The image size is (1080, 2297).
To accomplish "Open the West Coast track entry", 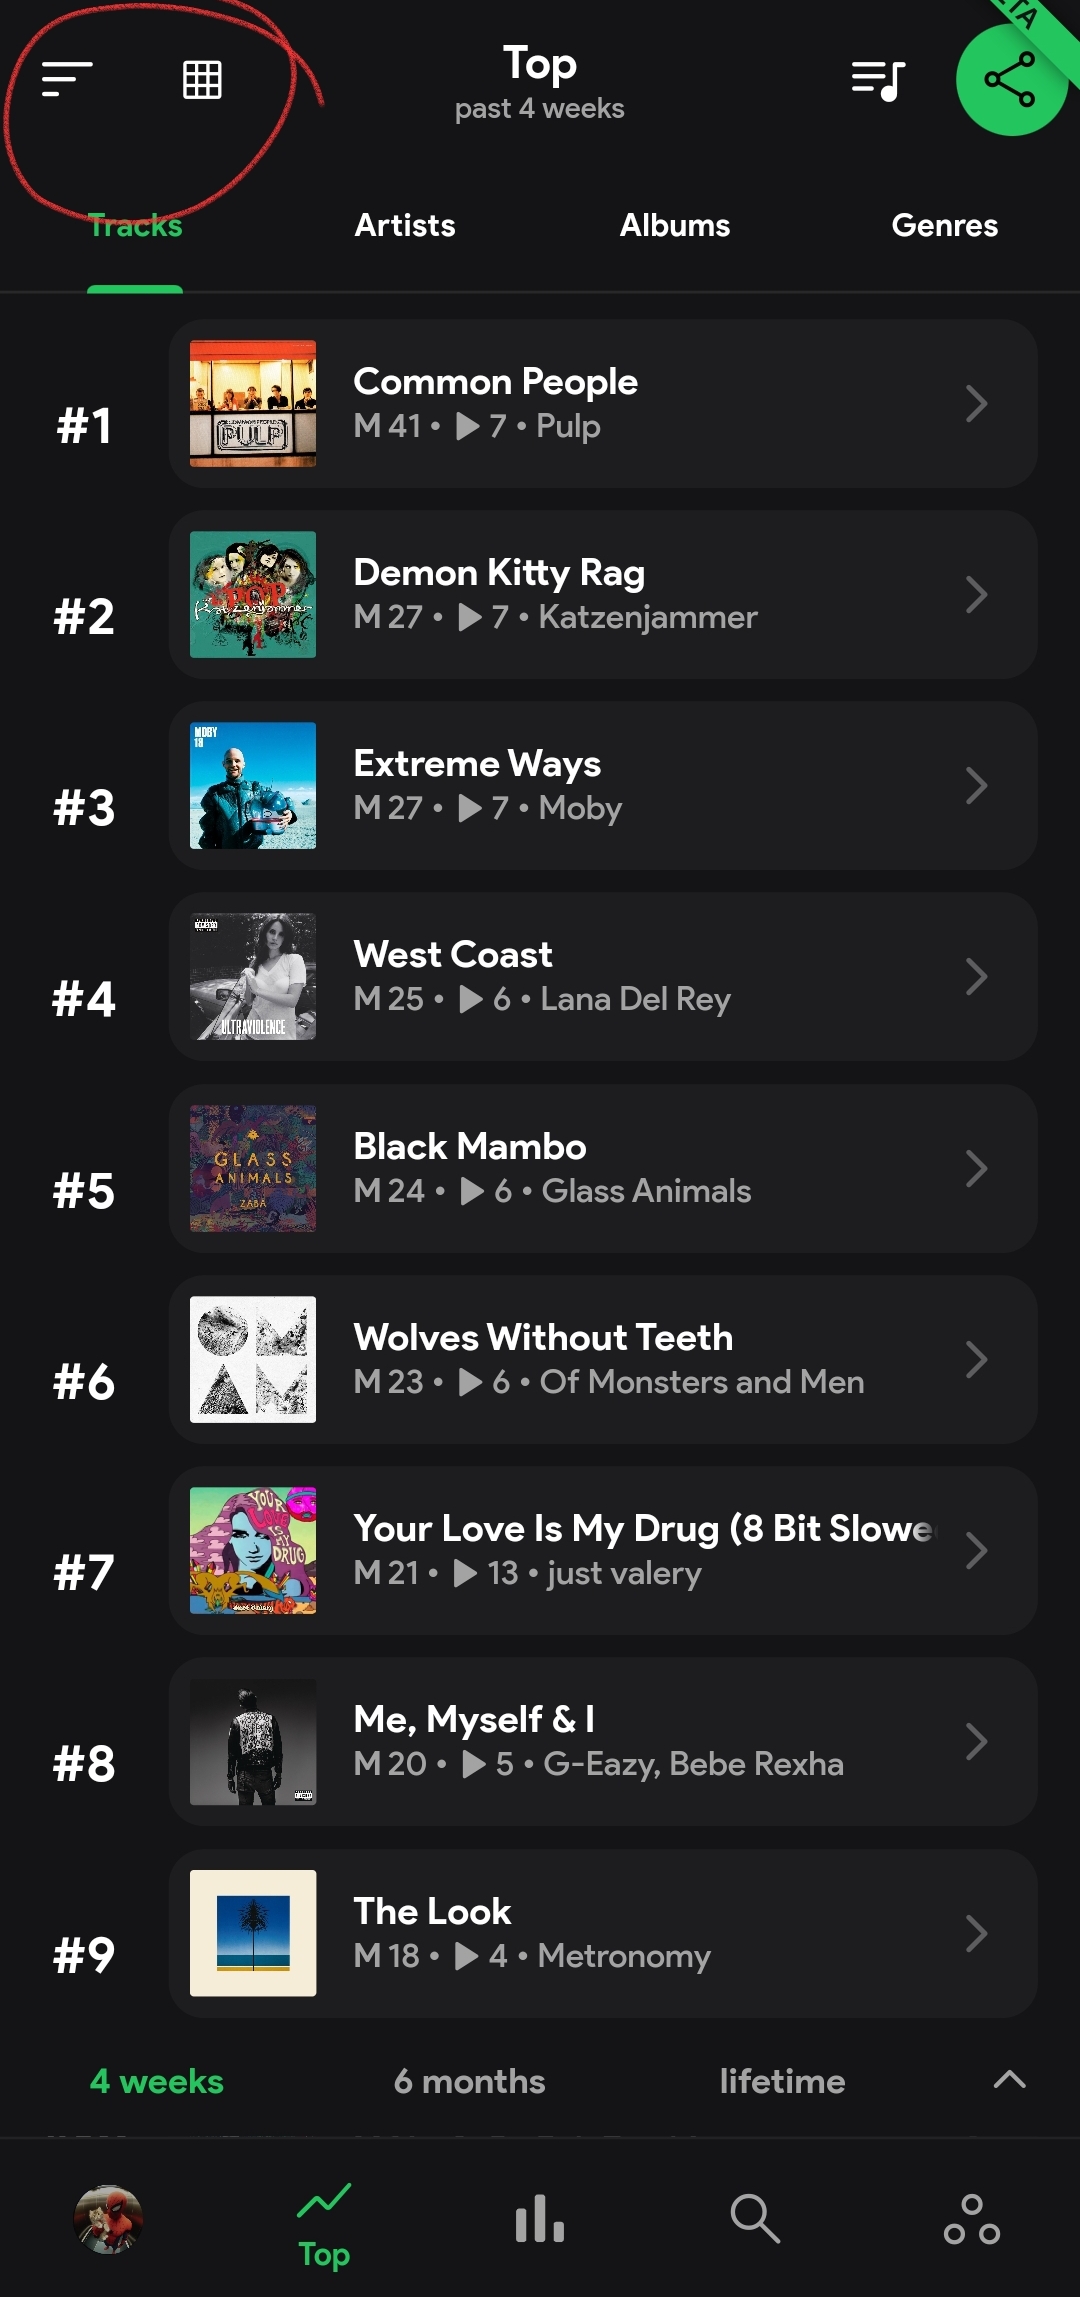I will (x=602, y=977).
